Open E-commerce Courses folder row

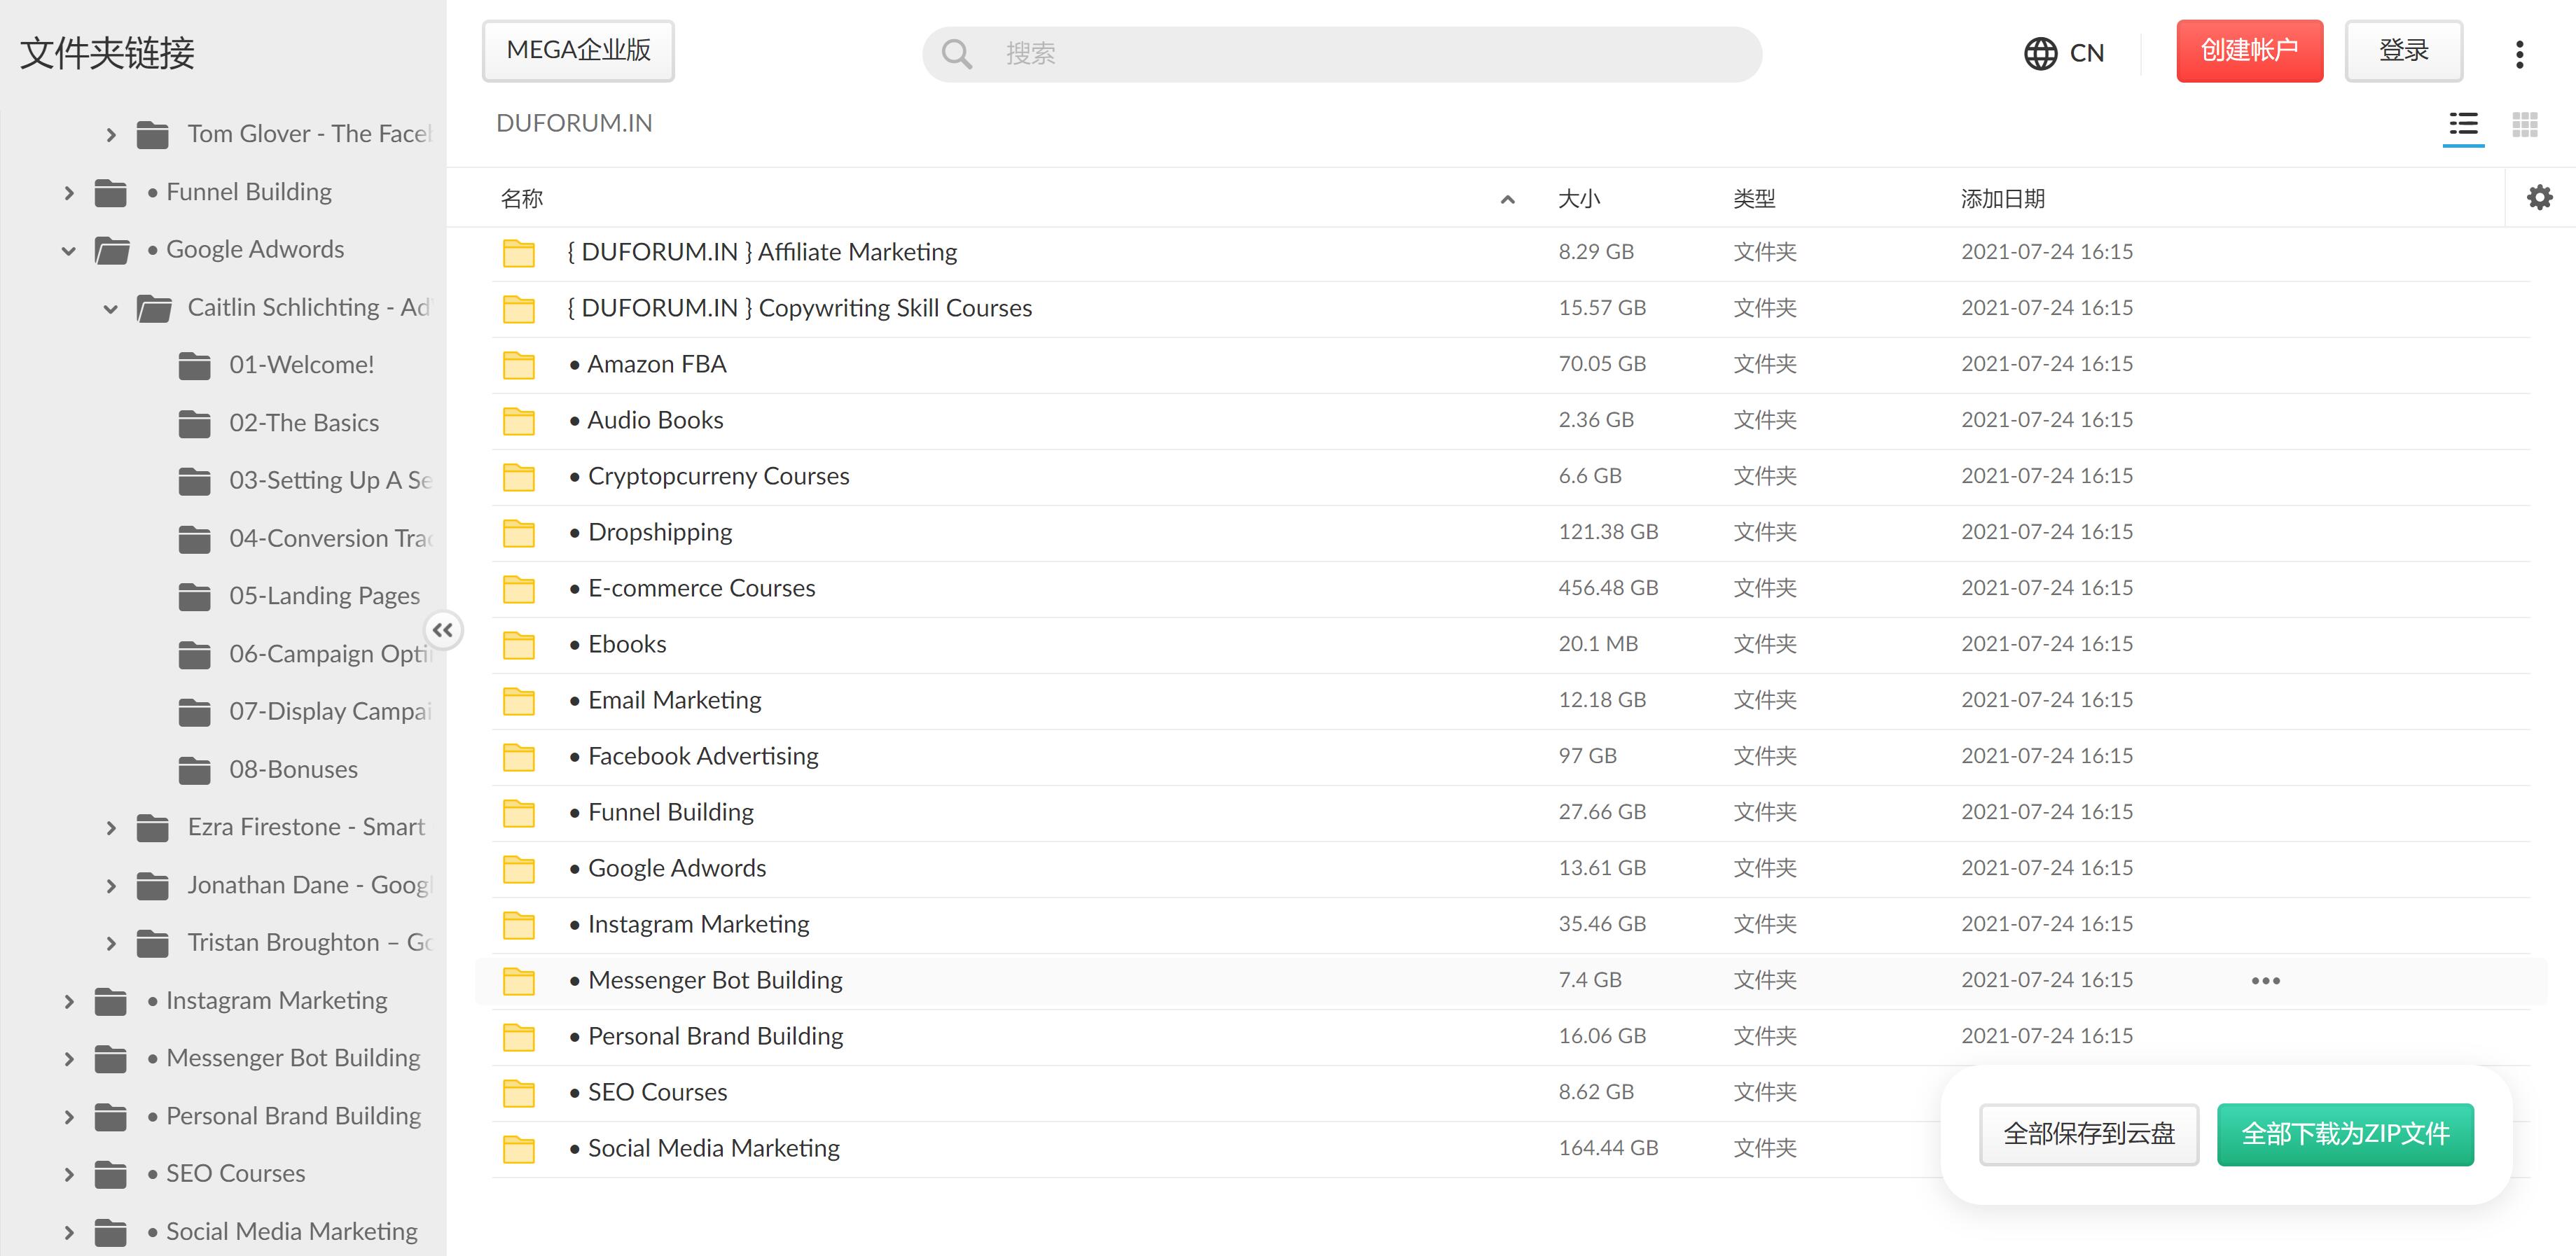1510,589
